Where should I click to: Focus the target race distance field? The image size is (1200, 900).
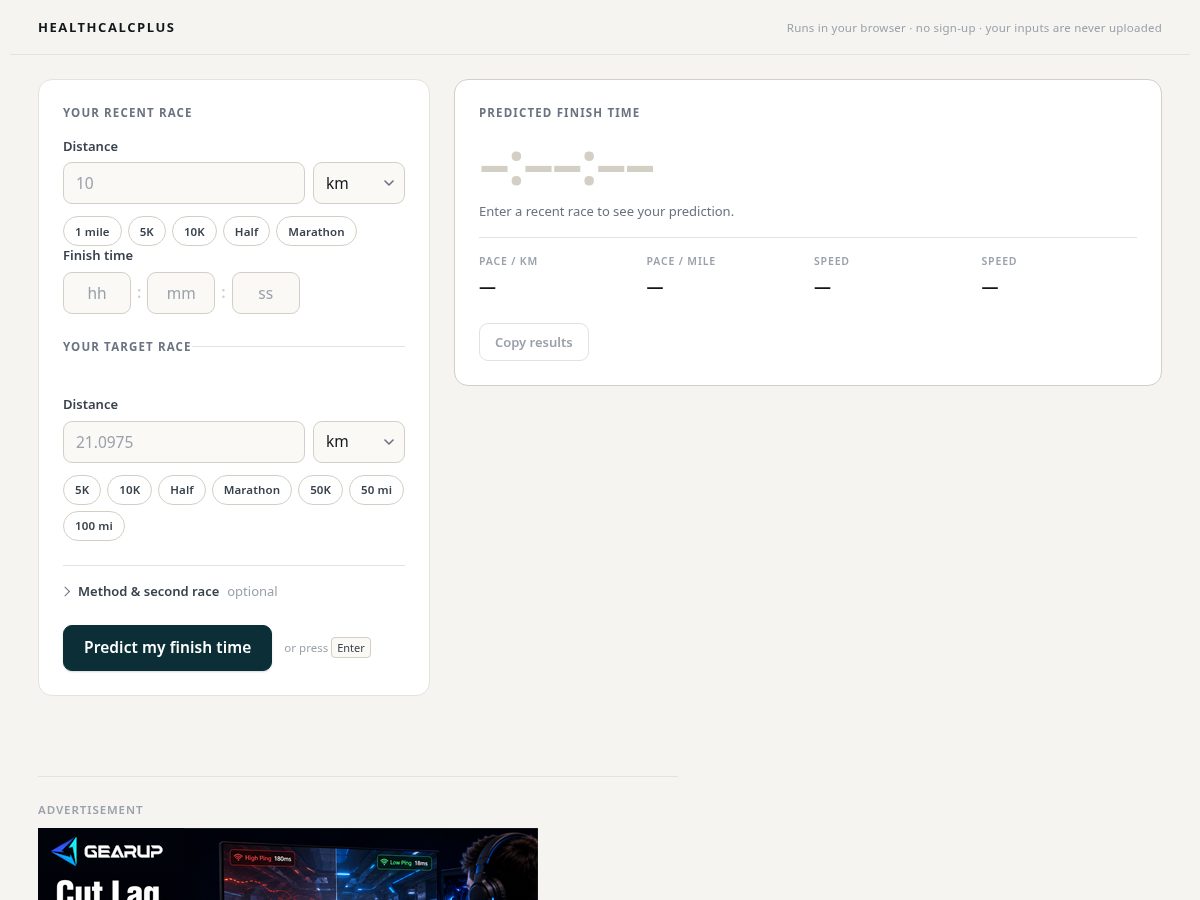pyautogui.click(x=184, y=442)
